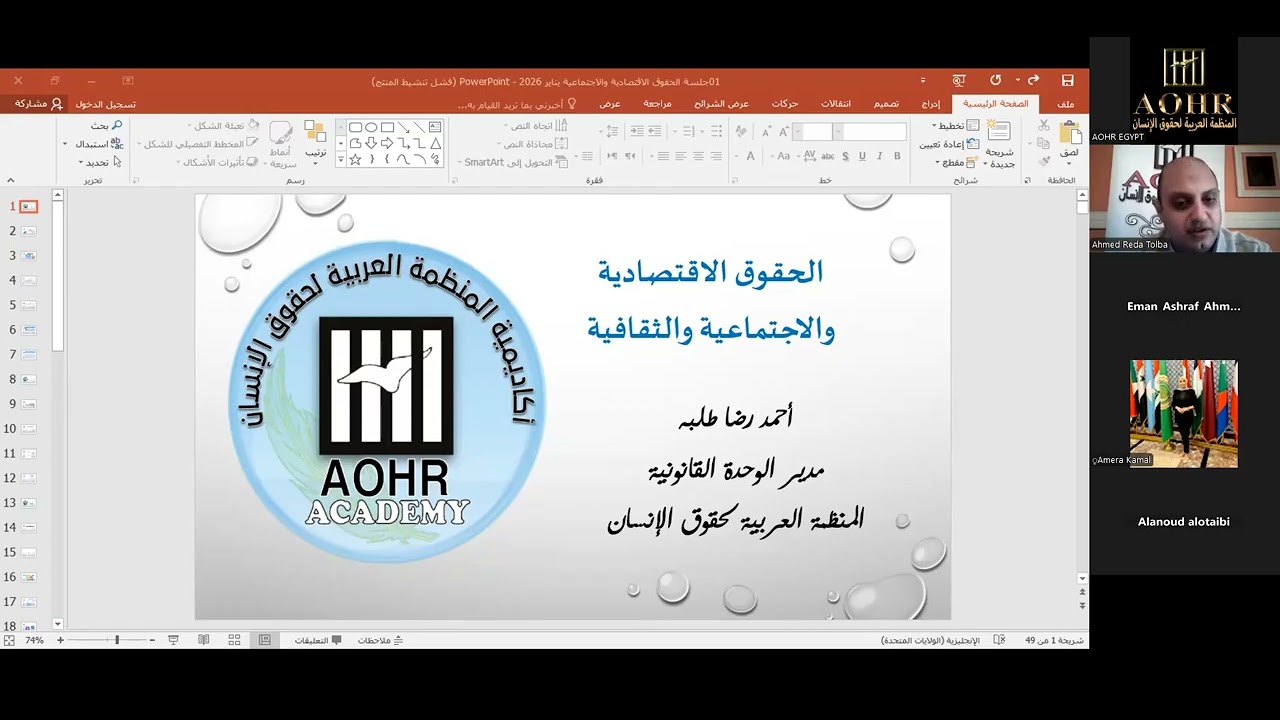Image resolution: width=1280 pixels, height=720 pixels.
Task: Toggle Slide Show view in status bar
Action: point(173,640)
